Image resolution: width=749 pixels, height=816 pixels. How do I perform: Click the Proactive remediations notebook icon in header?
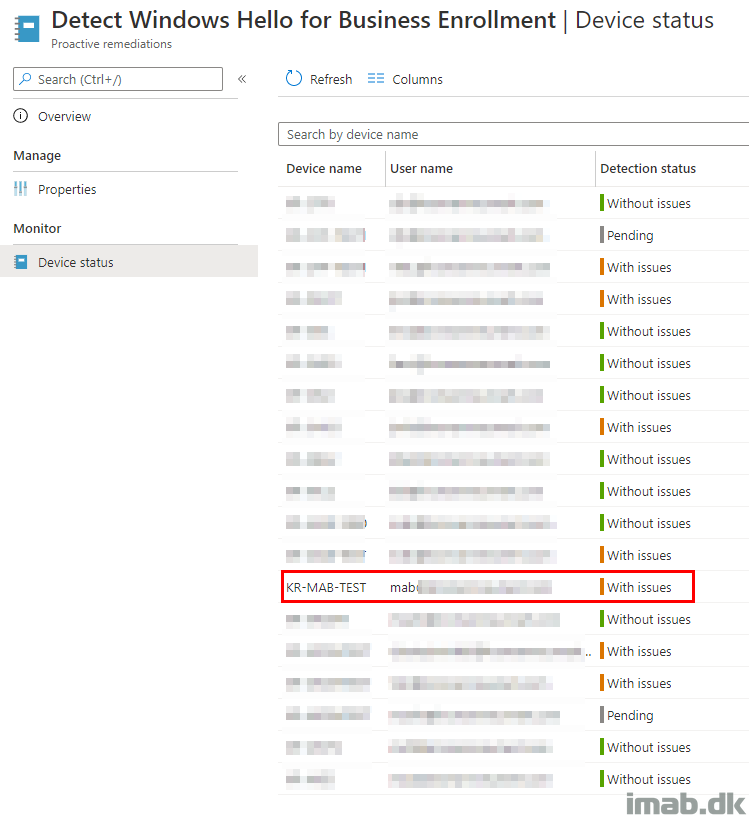tap(27, 29)
